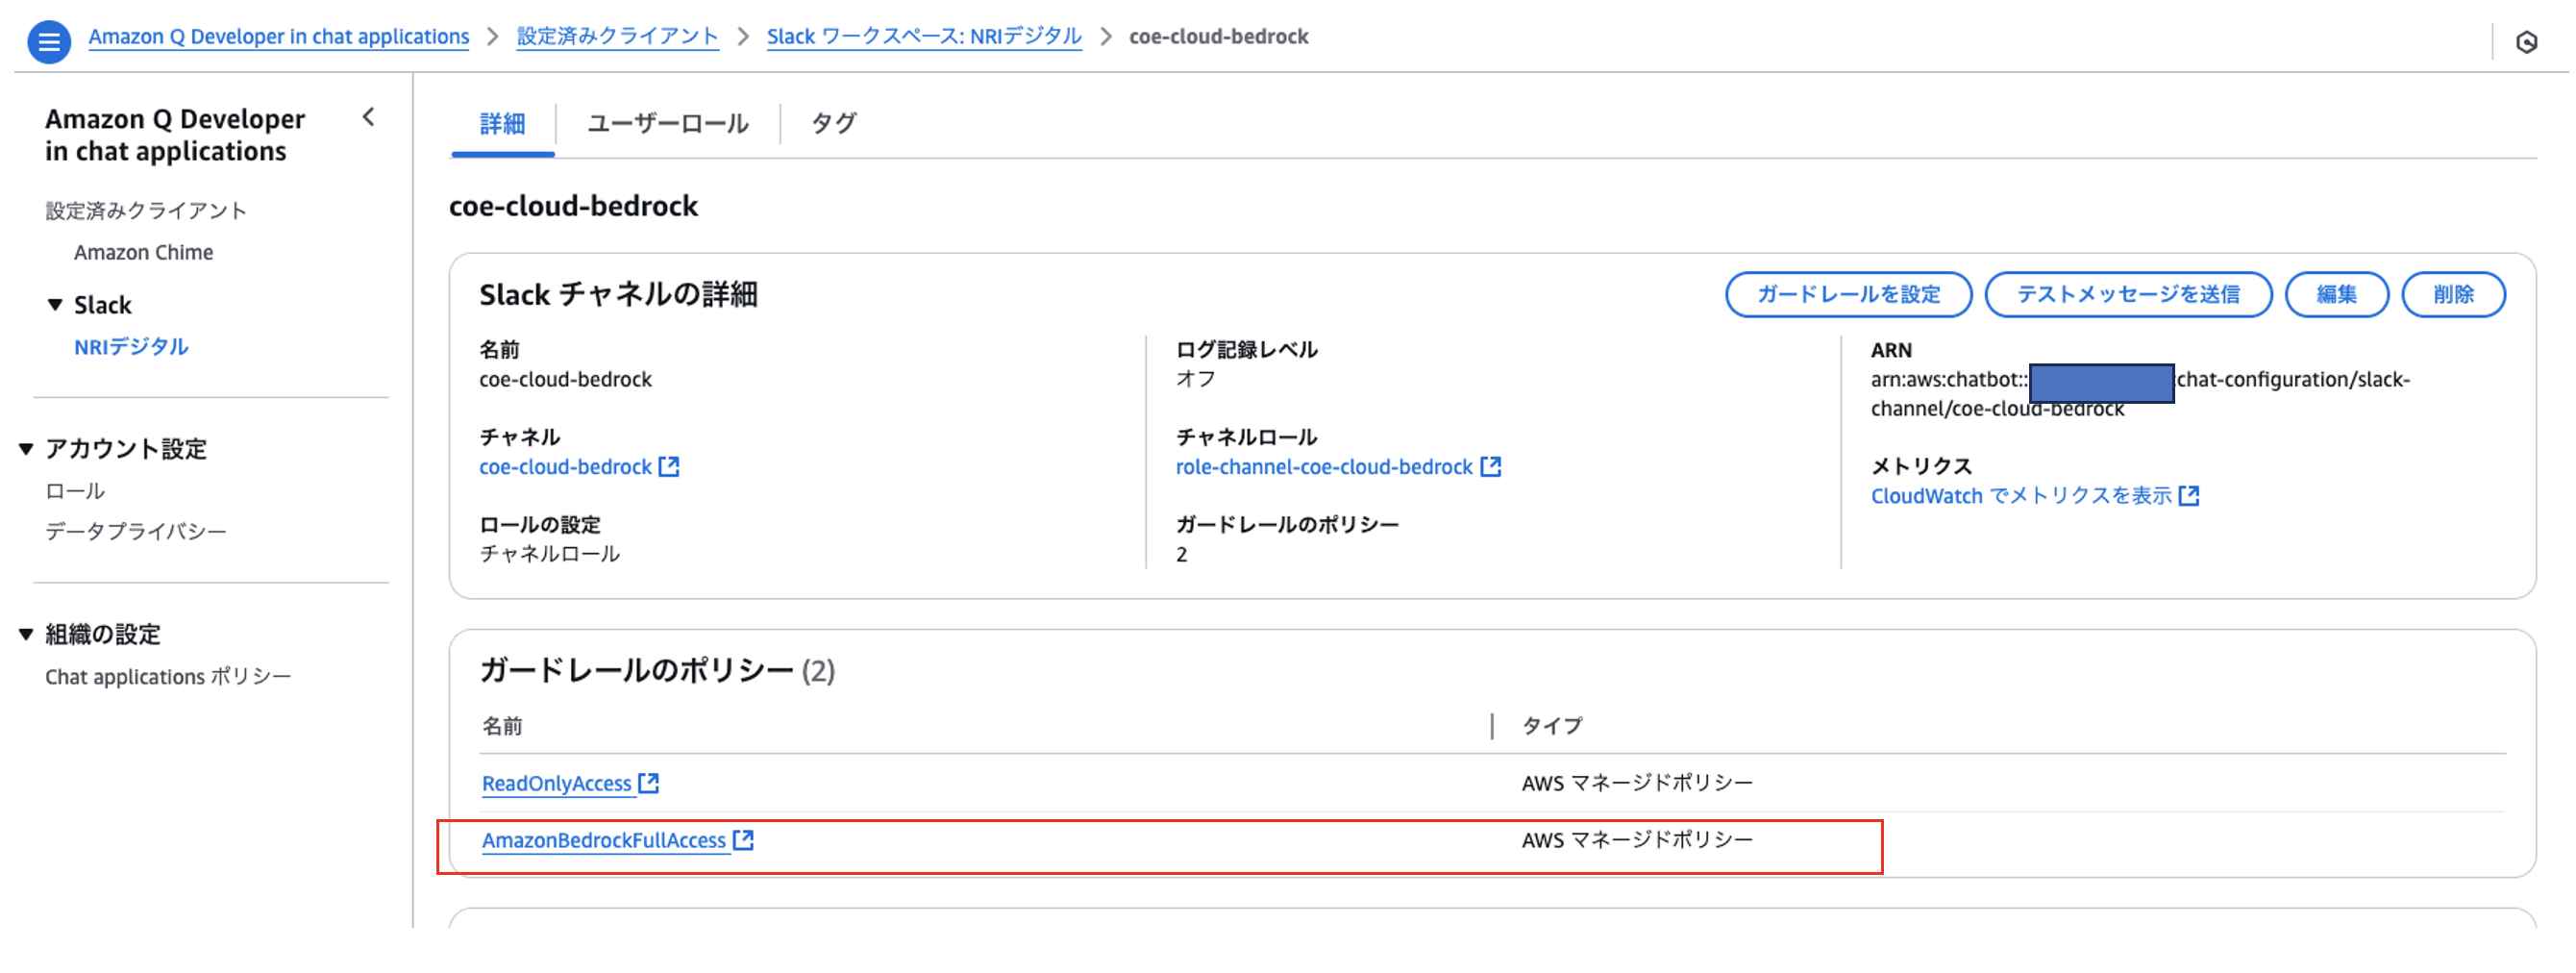This screenshot has width=2576, height=973.
Task: Collapse the sidebar with the left chevron
Action: (368, 118)
